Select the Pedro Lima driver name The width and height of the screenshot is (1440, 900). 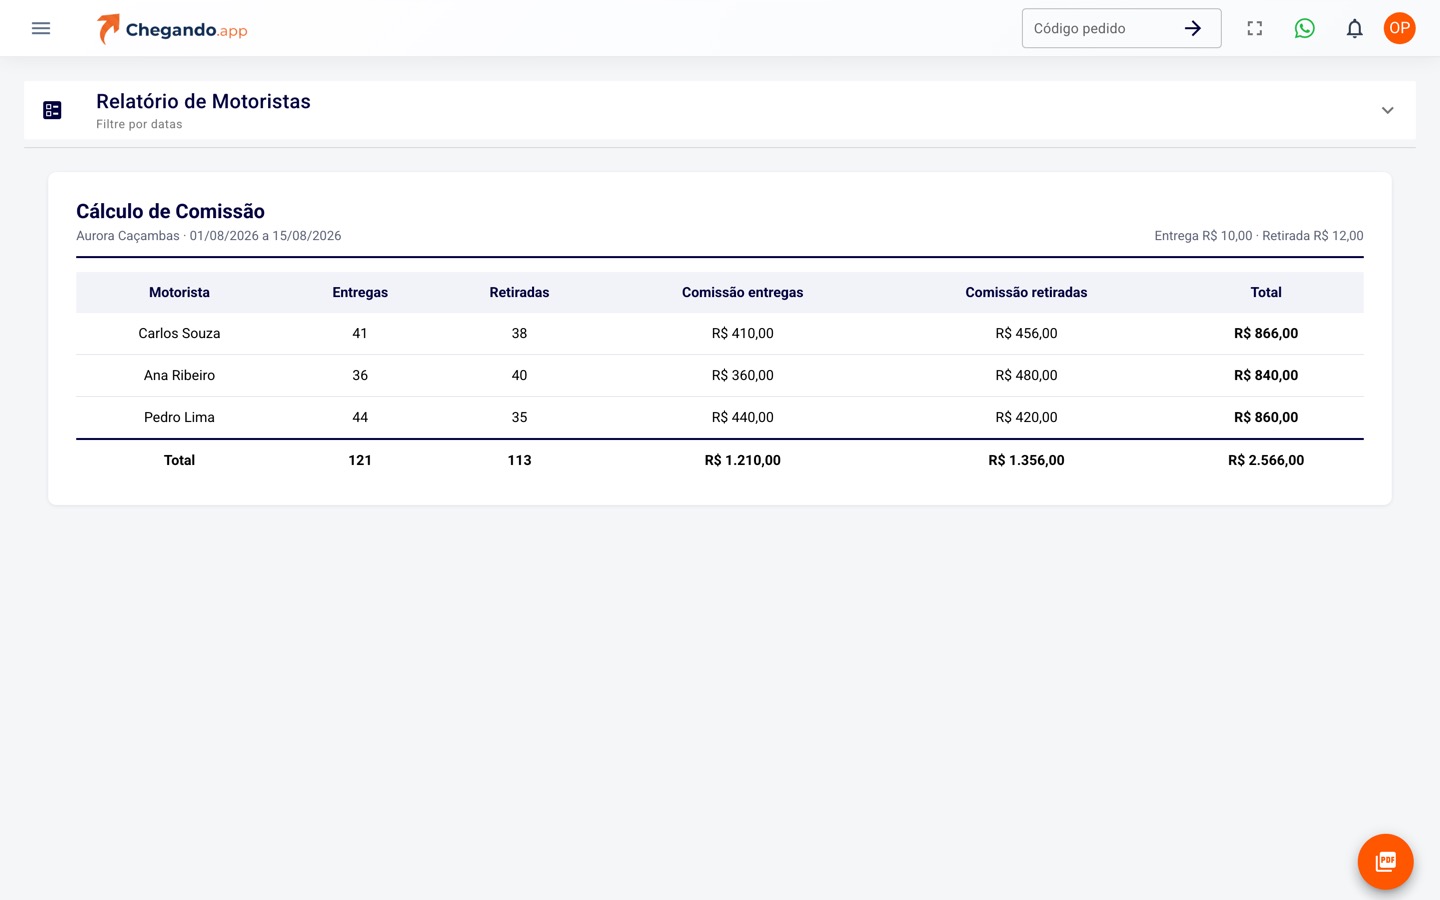click(x=179, y=417)
